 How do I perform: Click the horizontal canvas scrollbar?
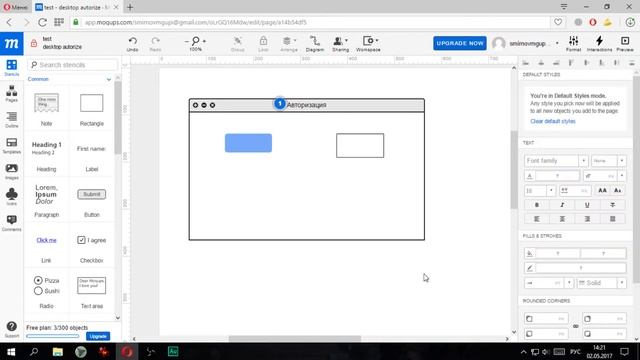coord(295,338)
